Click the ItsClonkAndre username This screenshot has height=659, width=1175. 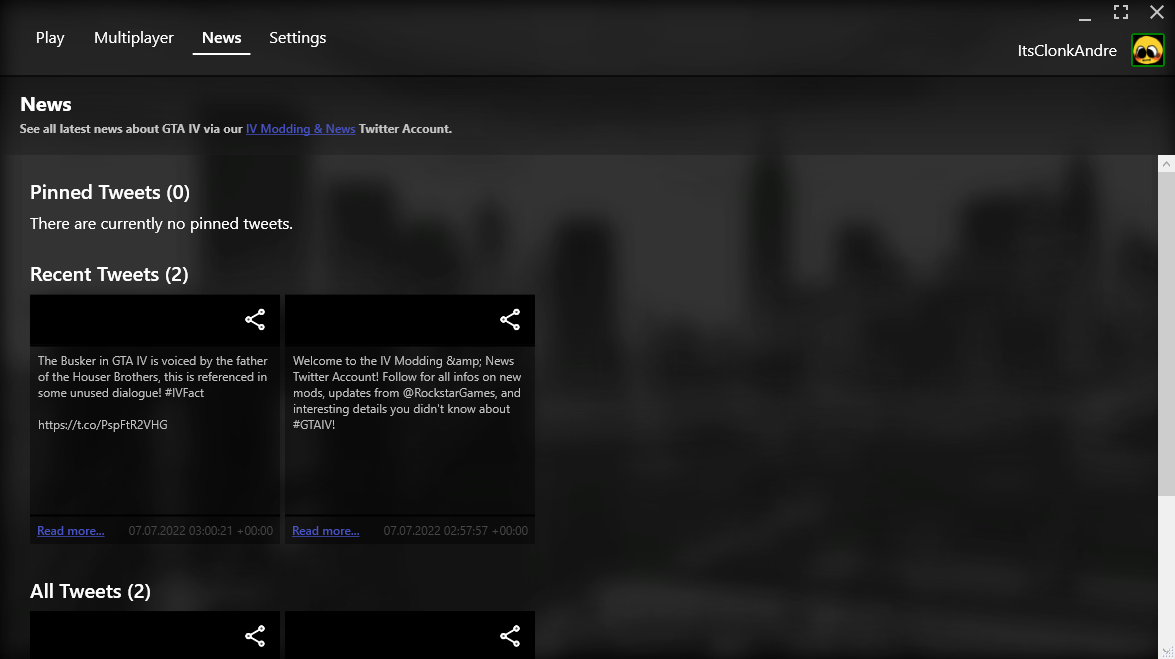1067,51
